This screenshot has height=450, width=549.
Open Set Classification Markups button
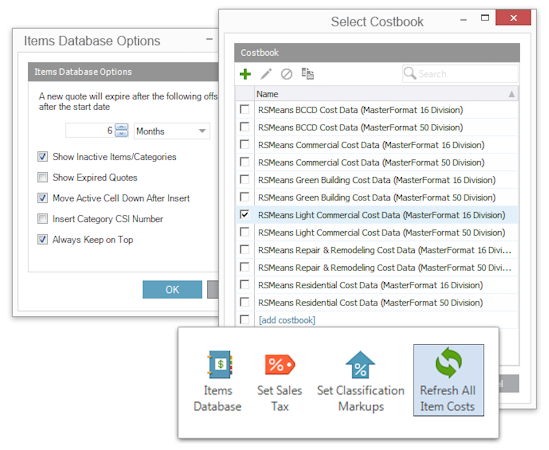point(361,381)
